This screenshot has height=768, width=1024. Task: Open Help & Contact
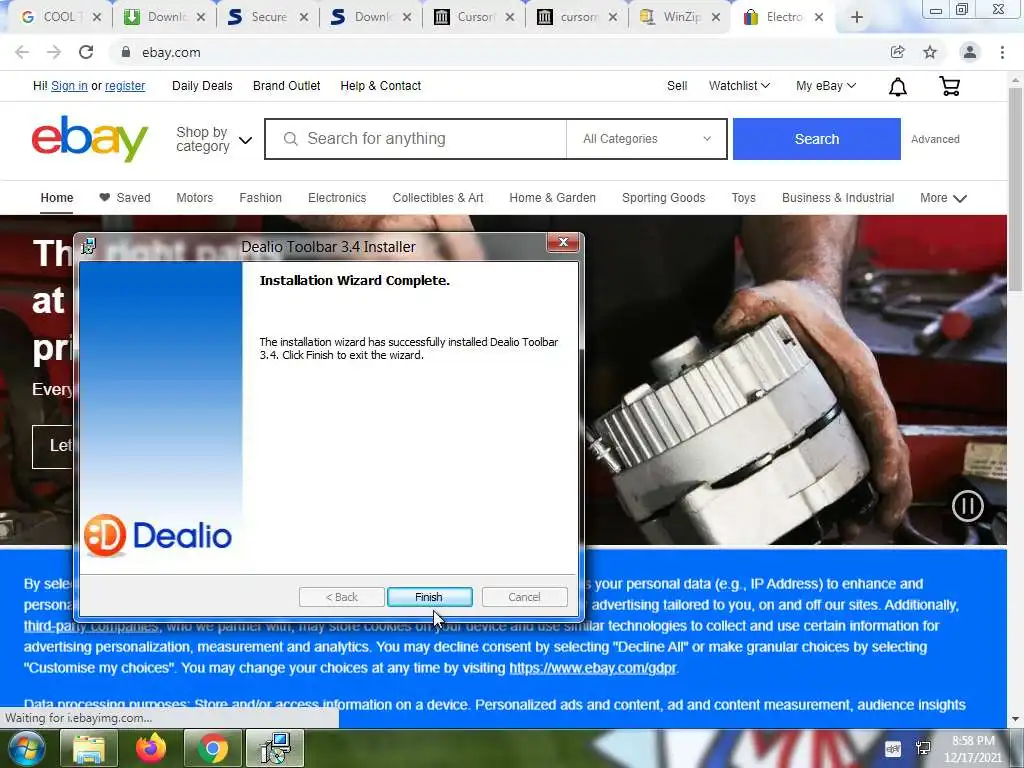pos(381,86)
